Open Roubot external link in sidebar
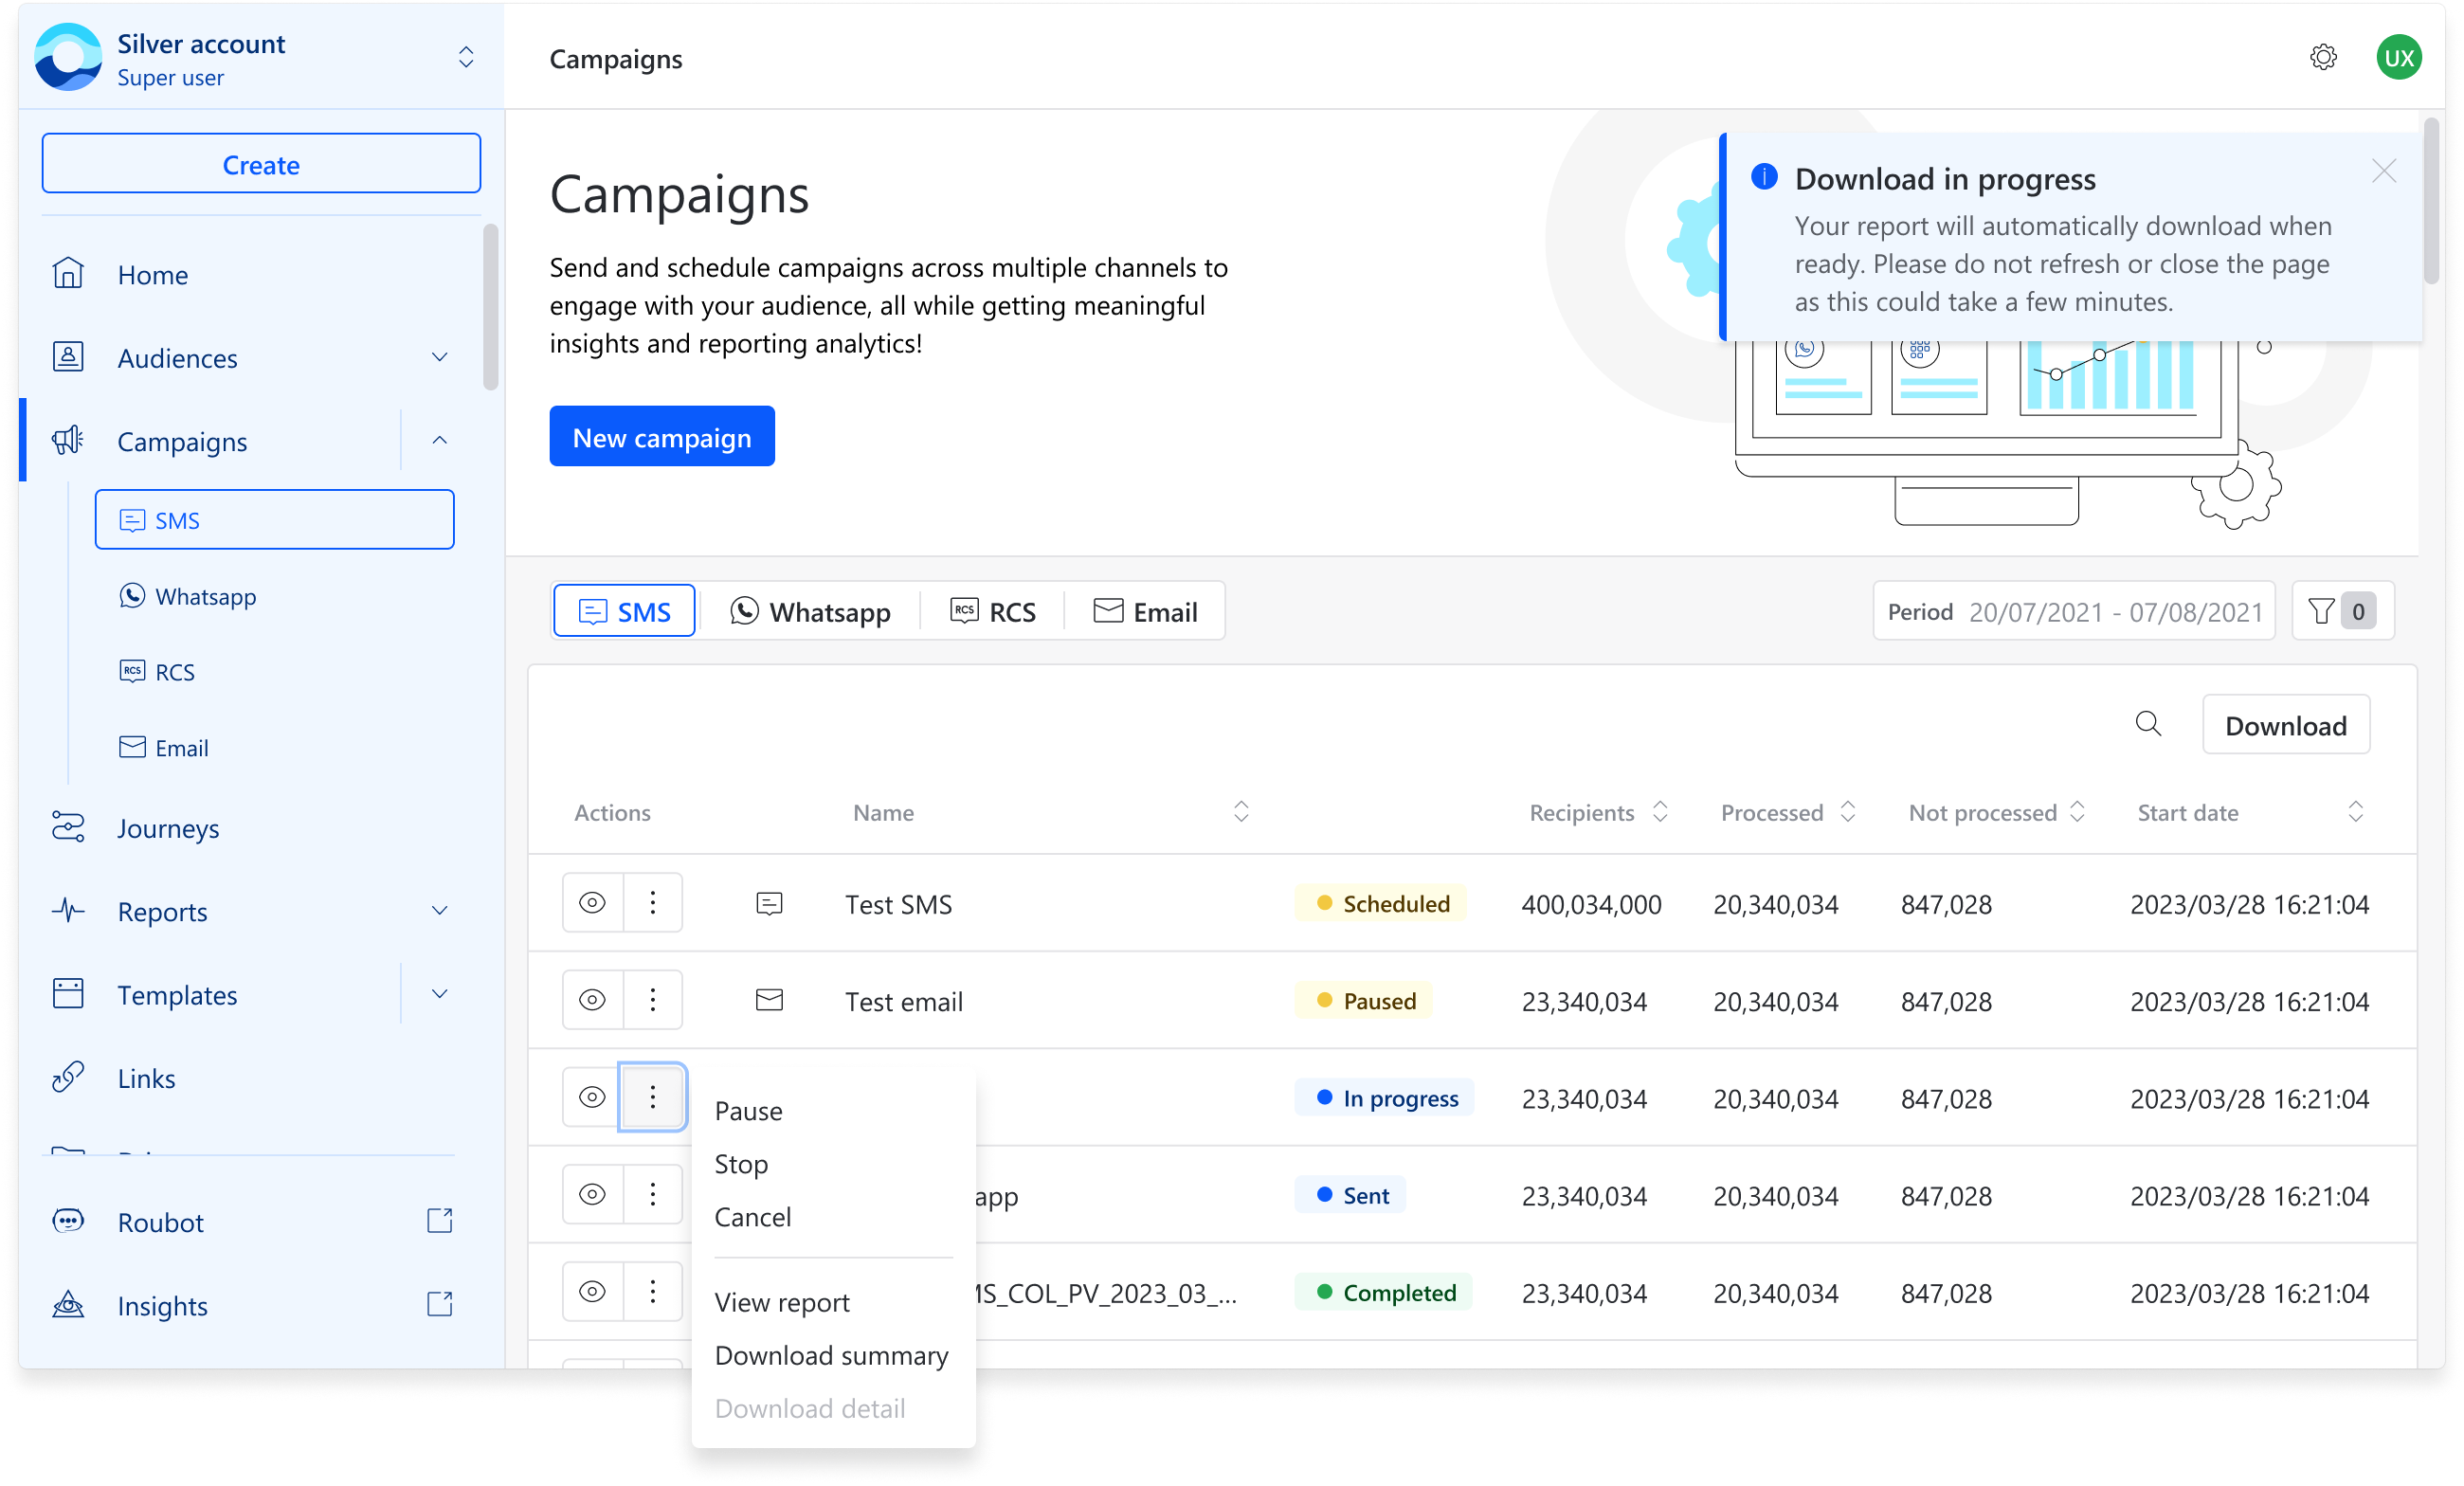This screenshot has height=1486, width=2464. click(x=160, y=1222)
